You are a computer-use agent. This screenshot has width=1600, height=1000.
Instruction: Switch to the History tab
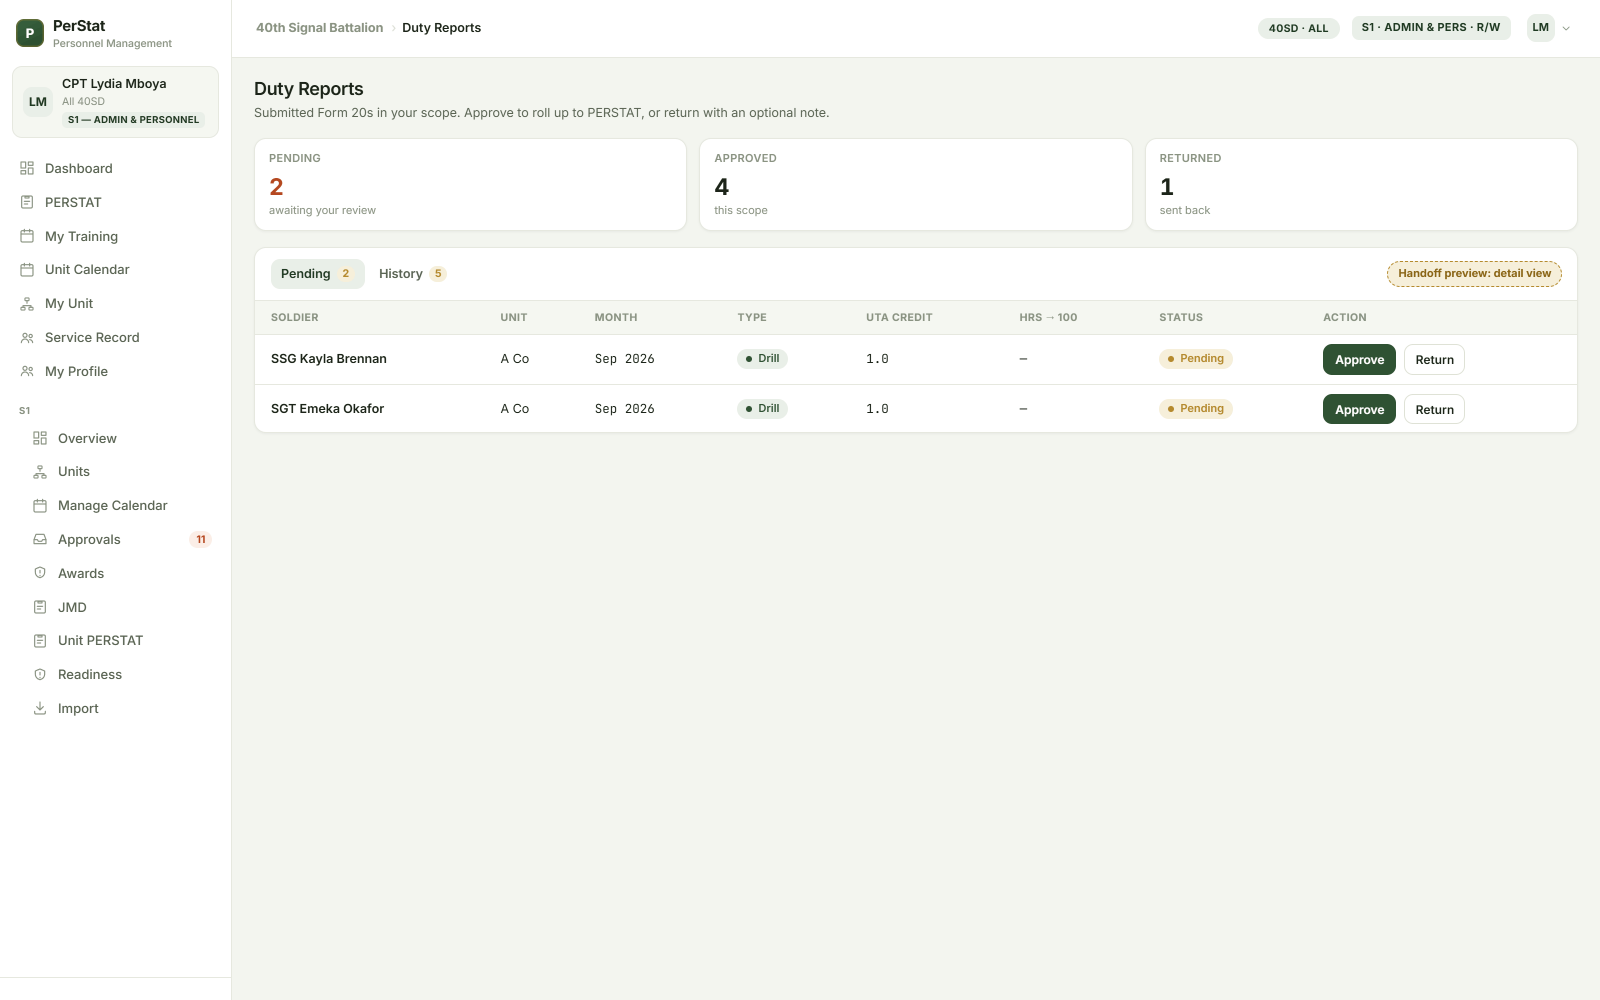pos(412,274)
